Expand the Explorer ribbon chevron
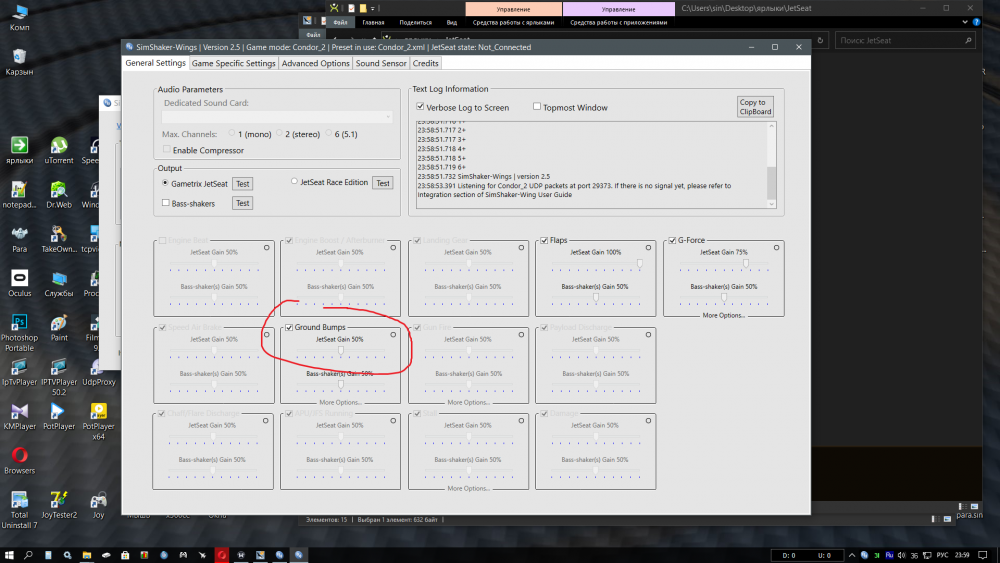Viewport: 1000px width, 563px height. tap(964, 22)
